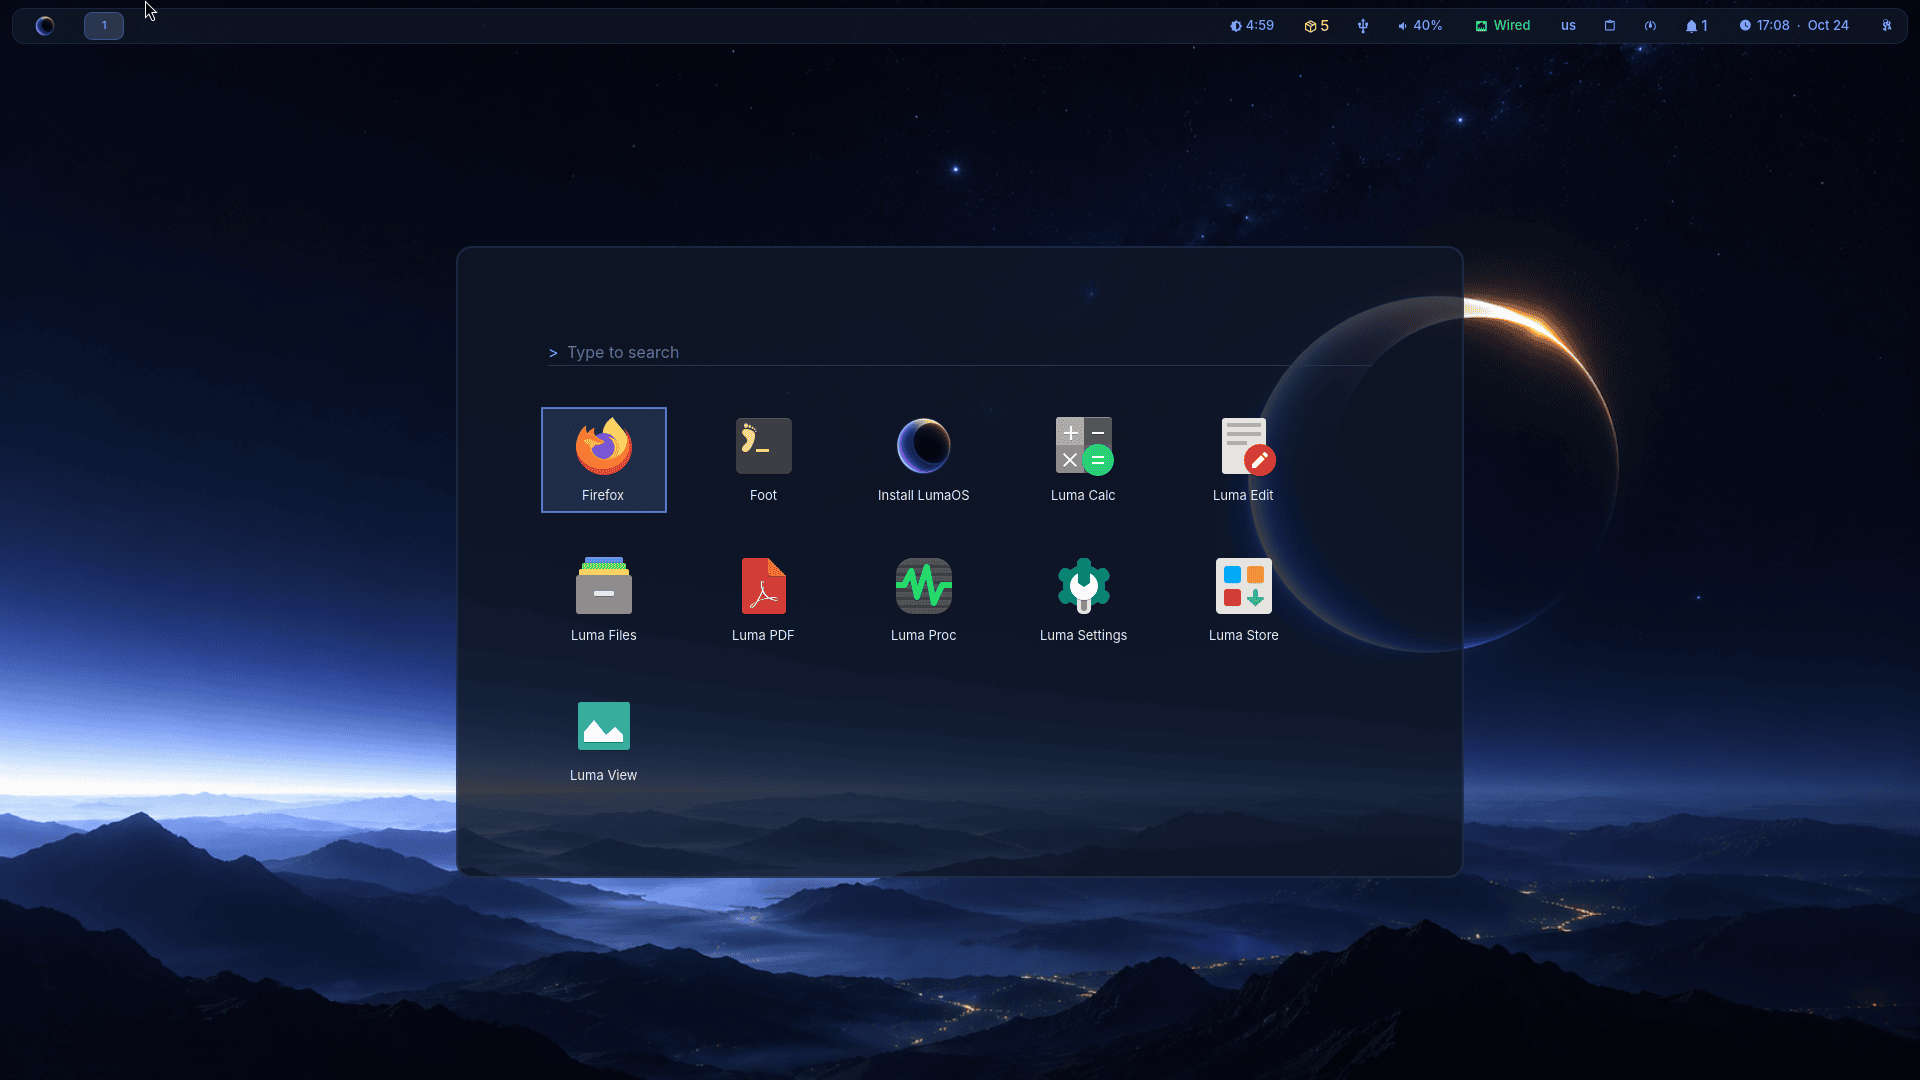Image resolution: width=1920 pixels, height=1080 pixels.
Task: Click the power icon in top bar
Action: coord(1650,26)
